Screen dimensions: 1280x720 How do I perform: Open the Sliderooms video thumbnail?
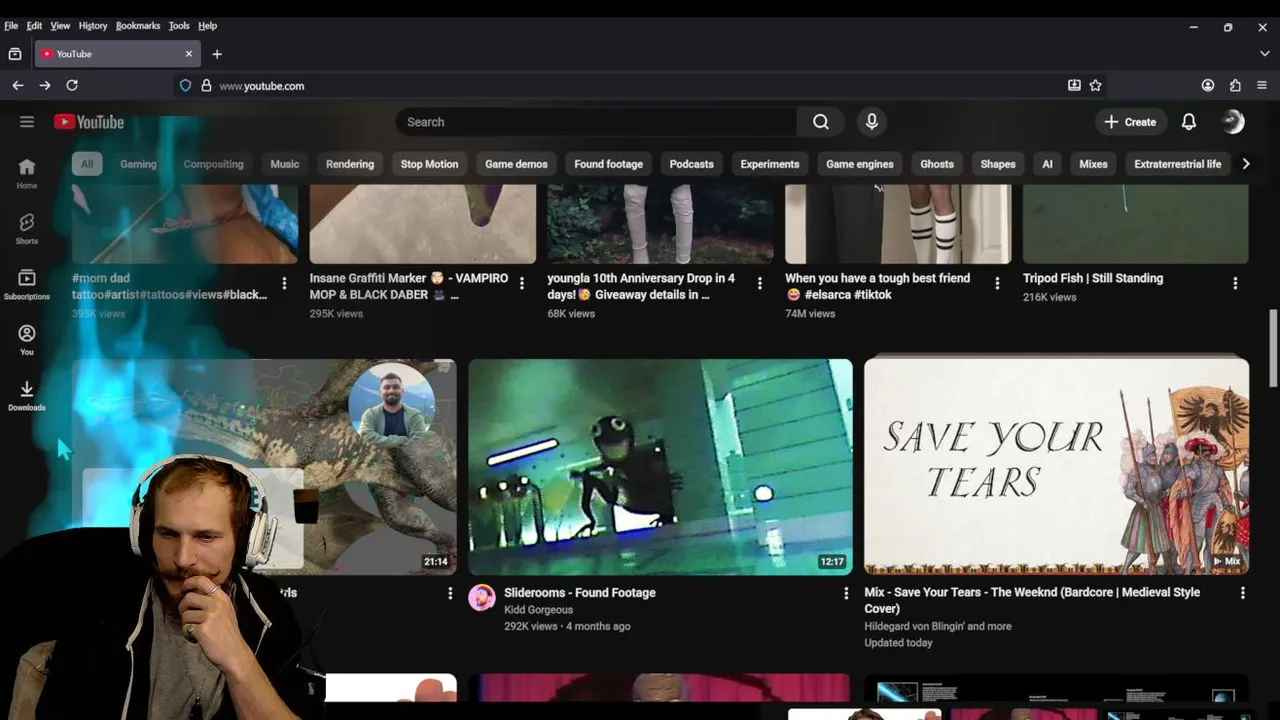click(660, 467)
